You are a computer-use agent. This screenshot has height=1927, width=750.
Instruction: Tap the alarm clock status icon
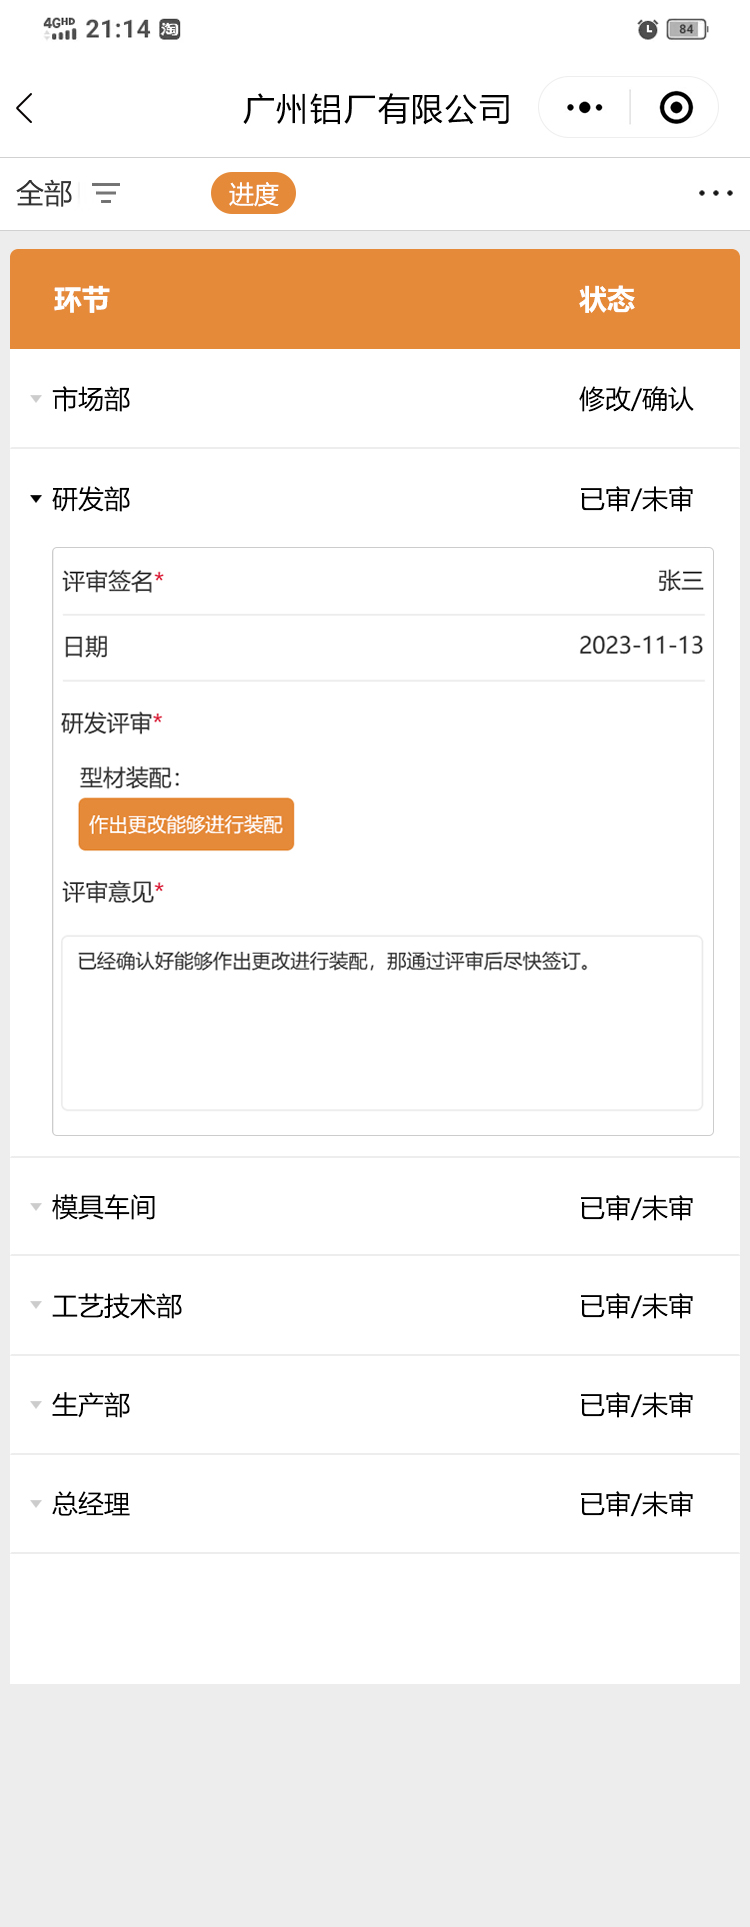click(648, 29)
